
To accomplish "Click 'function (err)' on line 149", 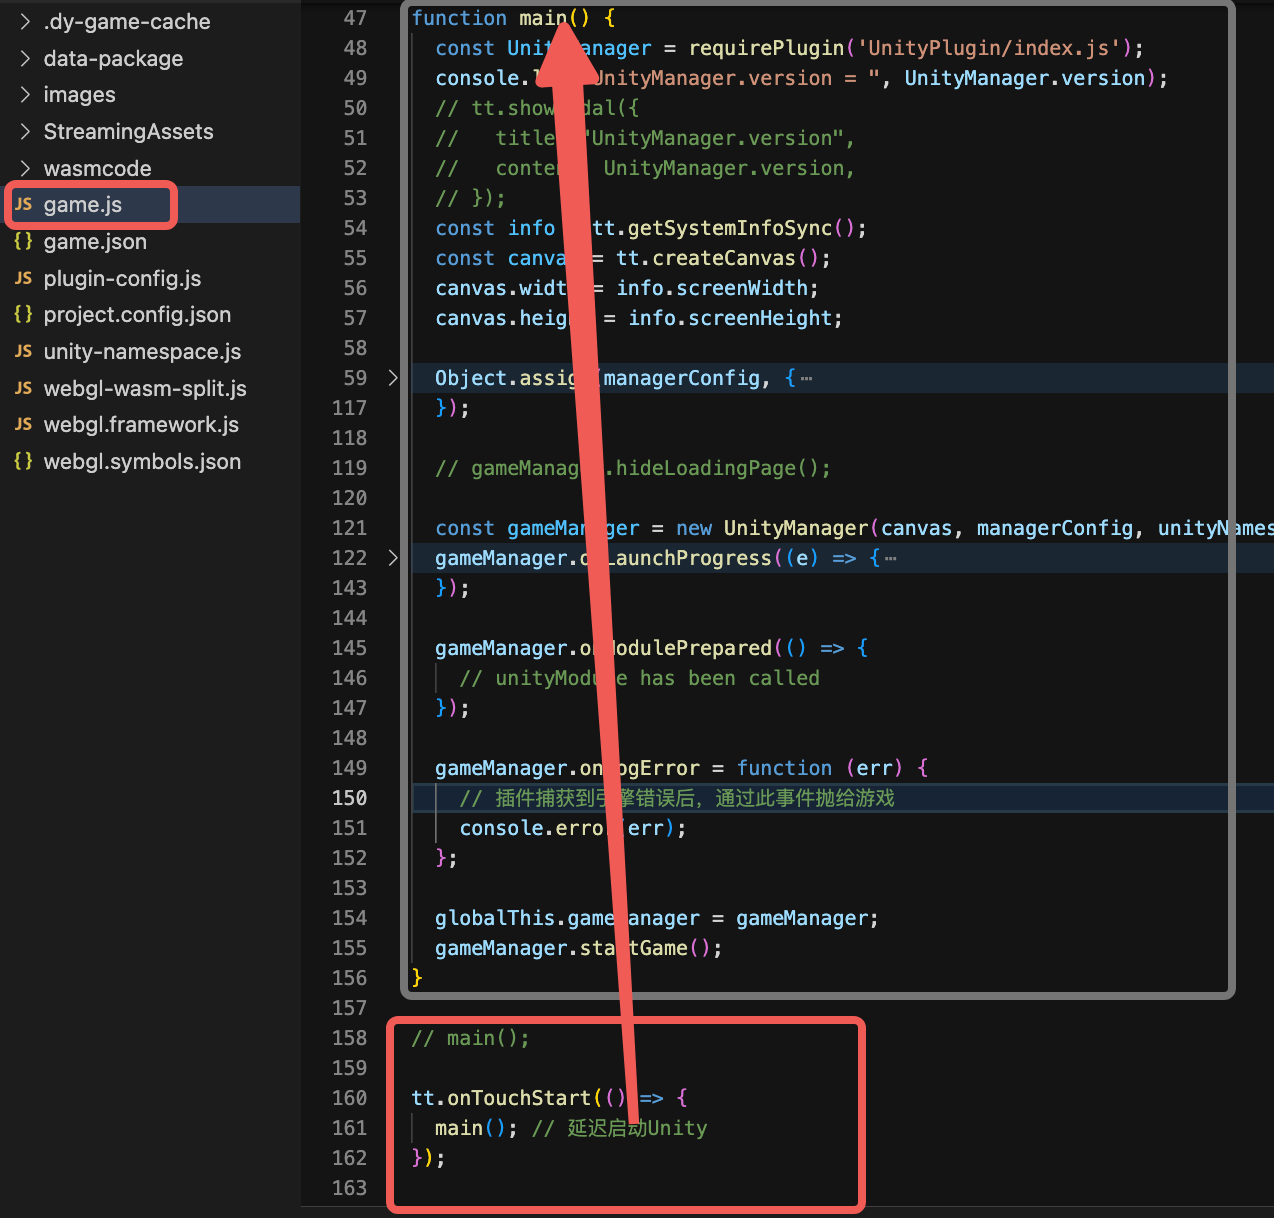I will 820,768.
